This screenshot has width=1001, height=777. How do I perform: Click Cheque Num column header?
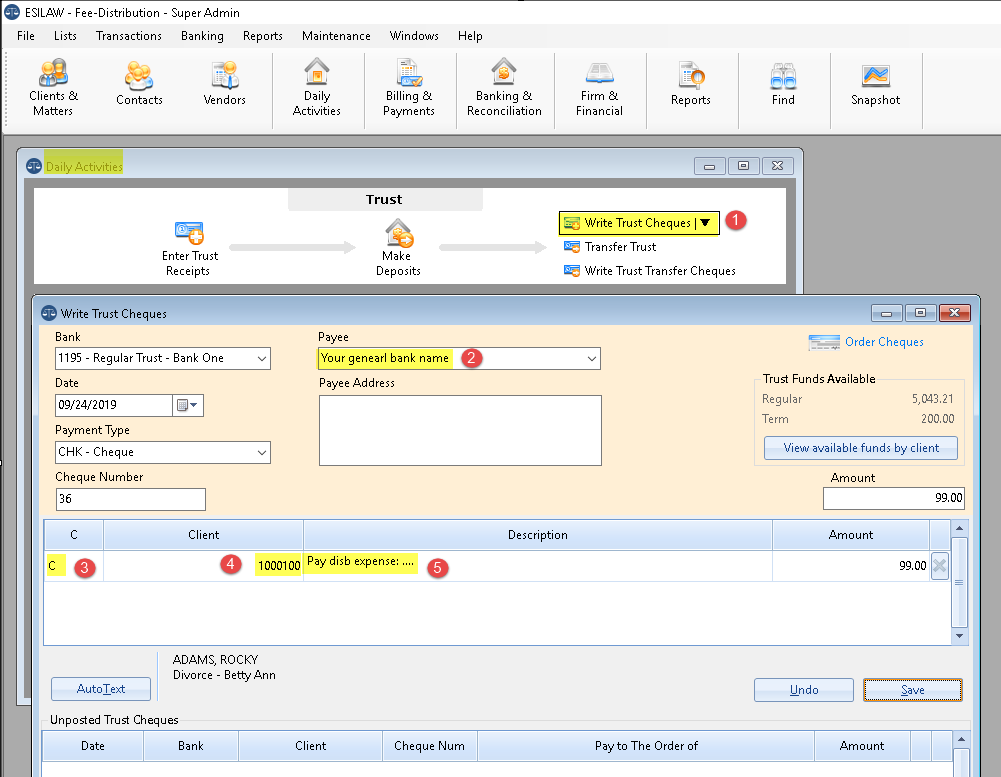pos(430,746)
